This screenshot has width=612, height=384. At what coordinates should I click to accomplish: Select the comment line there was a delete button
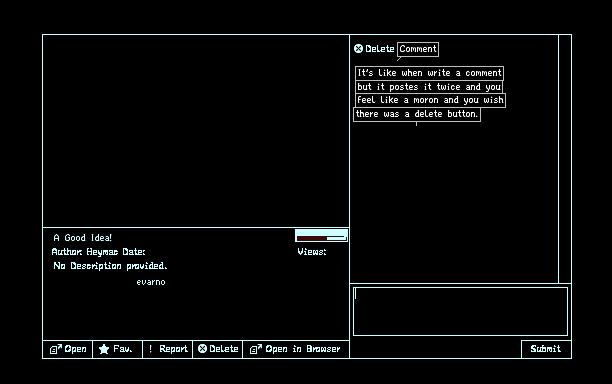click(417, 114)
